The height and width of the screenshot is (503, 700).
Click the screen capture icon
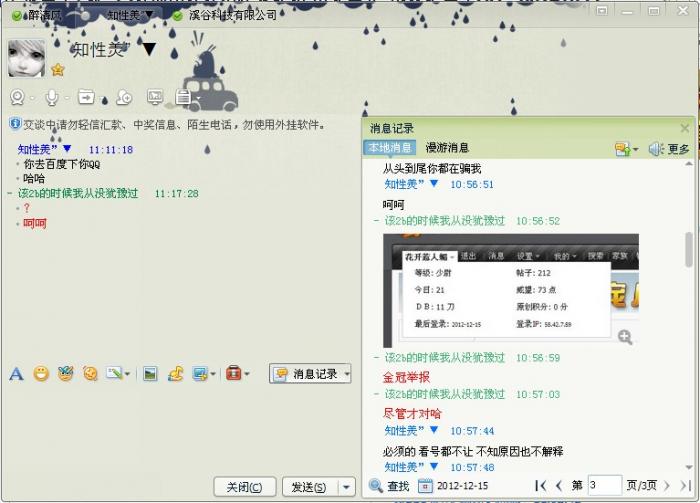200,373
